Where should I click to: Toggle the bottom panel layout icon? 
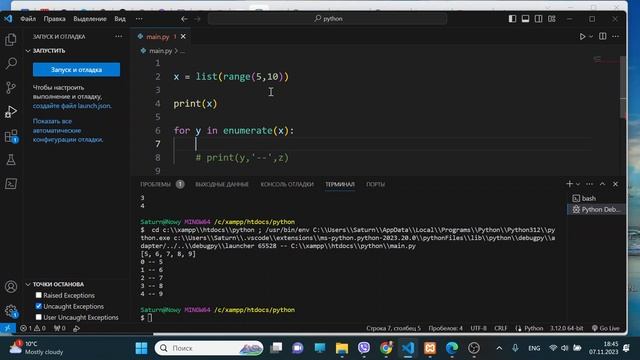point(525,19)
